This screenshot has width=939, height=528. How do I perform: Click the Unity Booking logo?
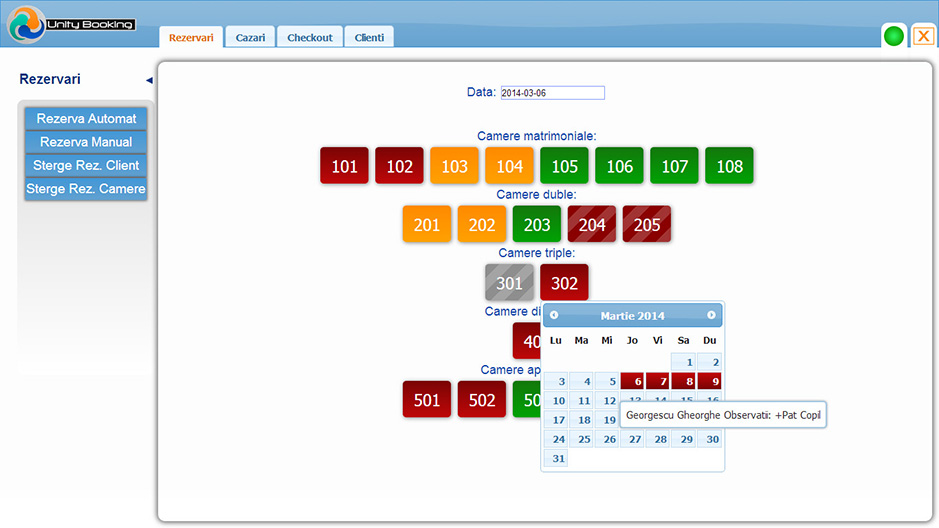70,24
